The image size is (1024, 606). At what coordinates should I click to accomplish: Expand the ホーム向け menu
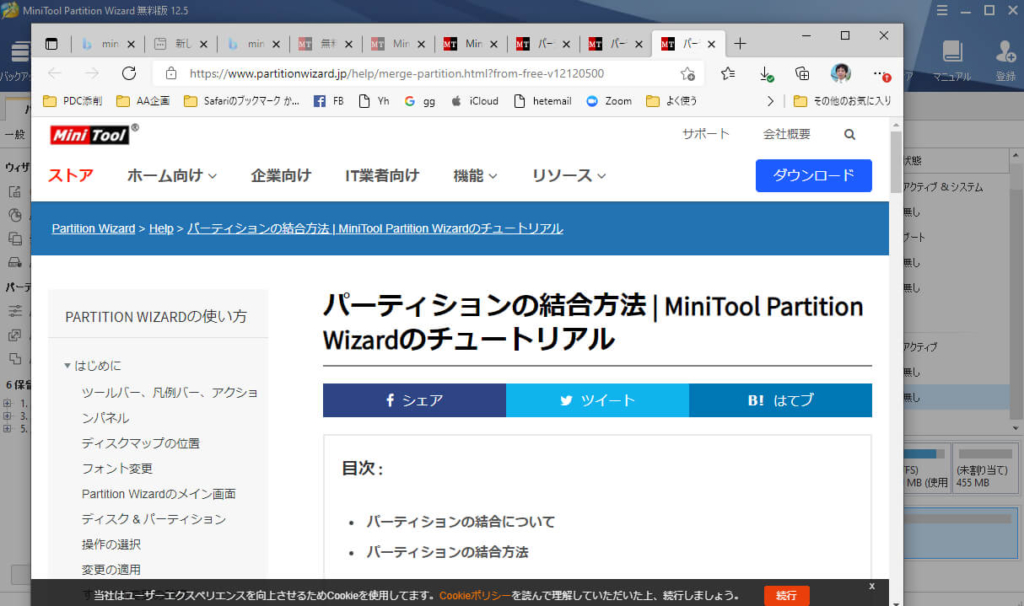click(x=172, y=176)
